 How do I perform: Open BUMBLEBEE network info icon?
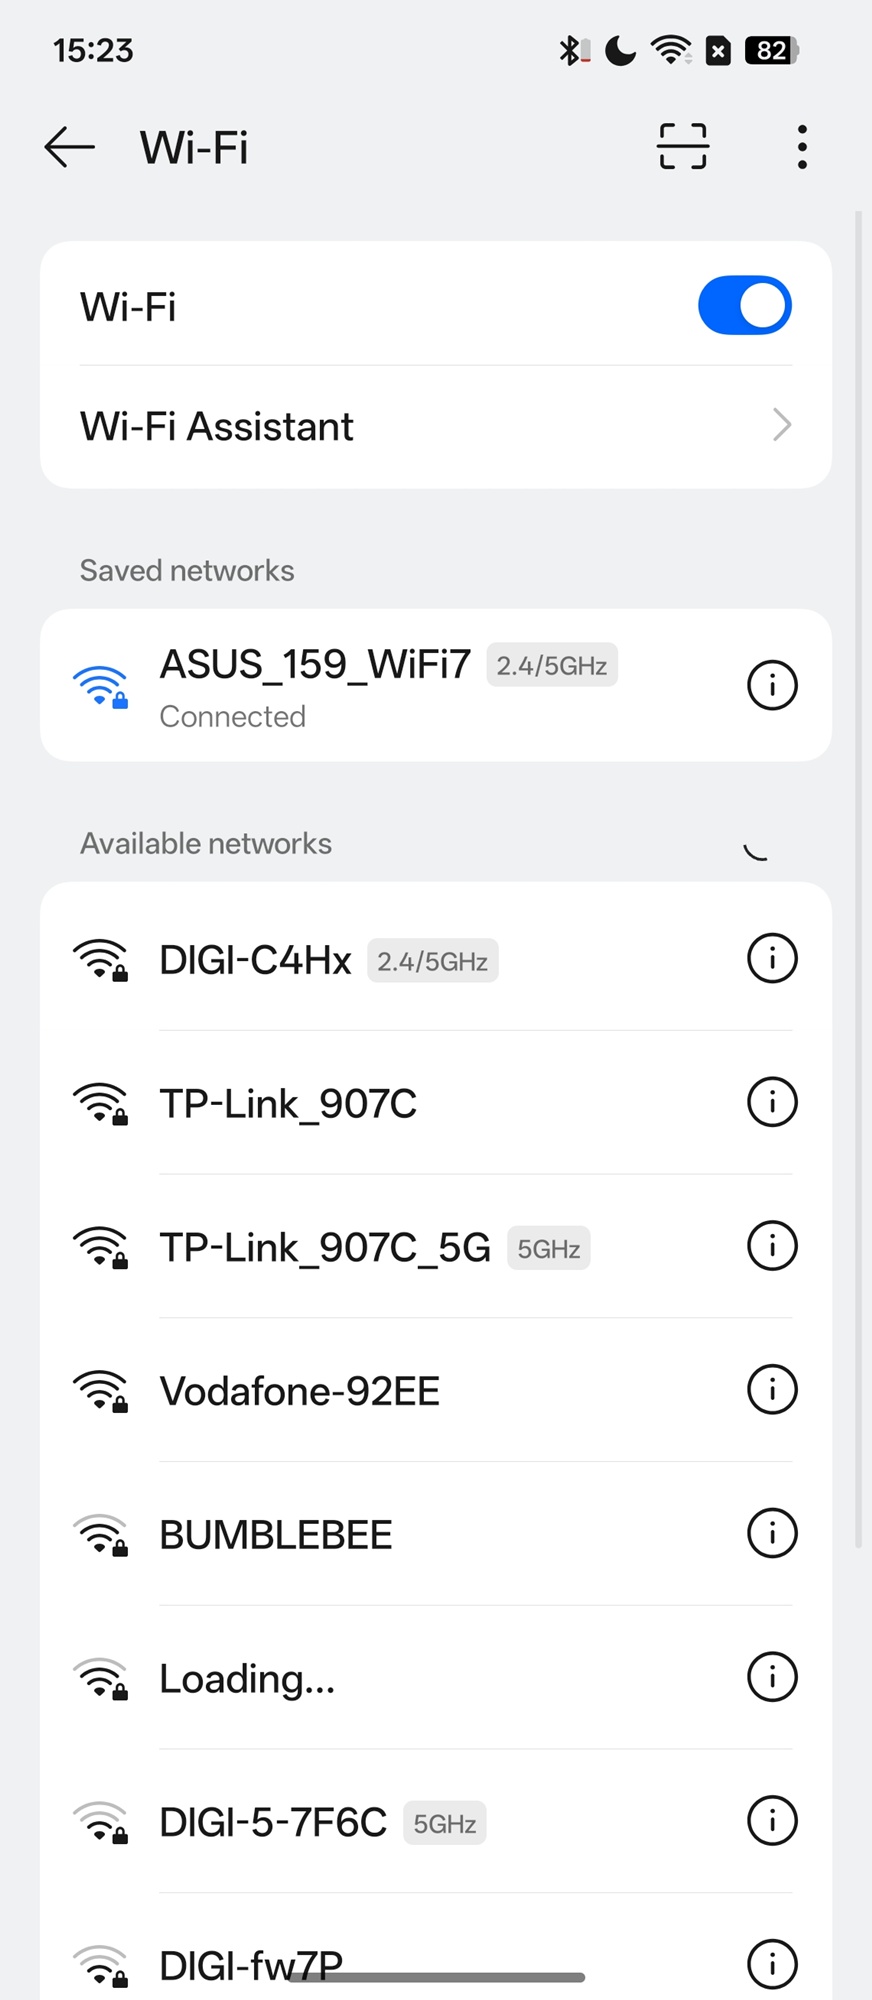tap(772, 1533)
